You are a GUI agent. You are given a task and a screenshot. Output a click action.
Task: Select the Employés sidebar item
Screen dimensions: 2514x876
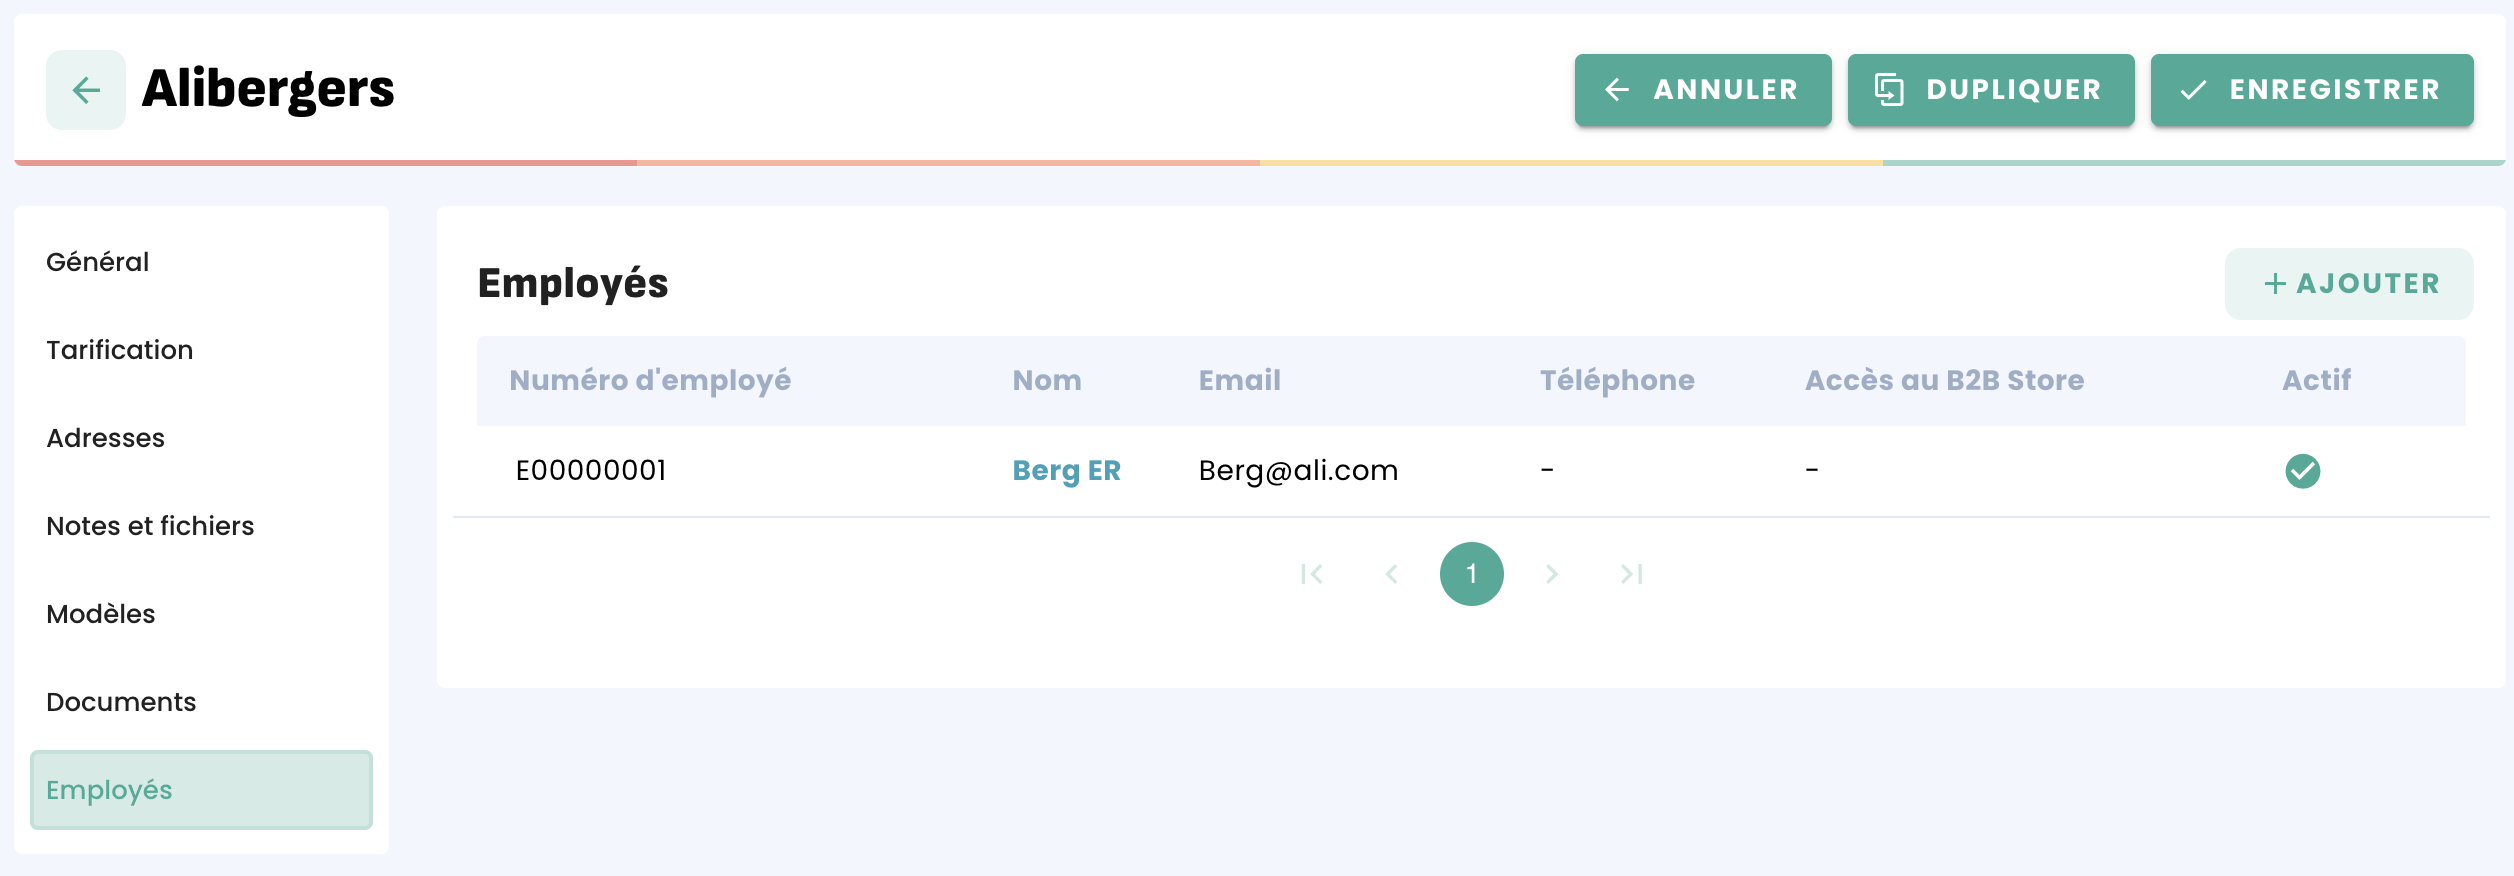[x=200, y=790]
